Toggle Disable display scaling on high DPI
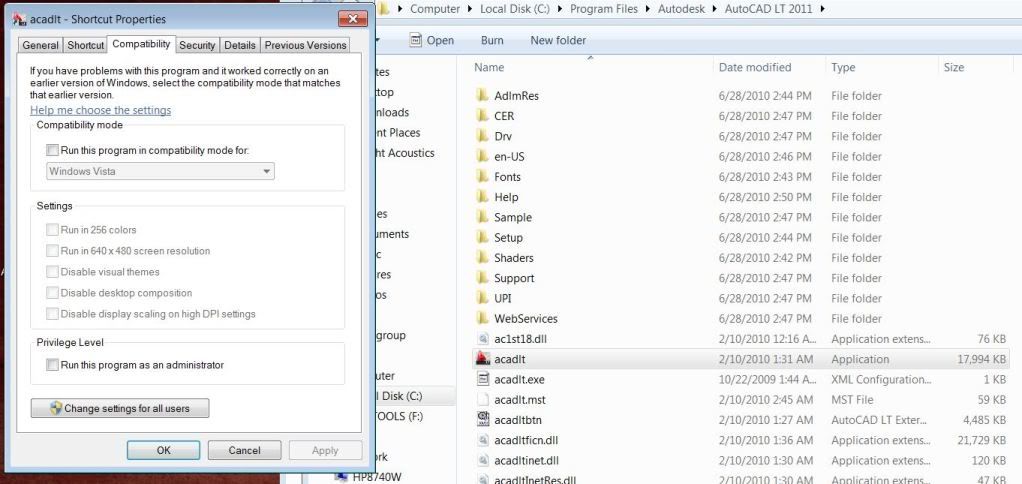The height and width of the screenshot is (484, 1022). (52, 314)
